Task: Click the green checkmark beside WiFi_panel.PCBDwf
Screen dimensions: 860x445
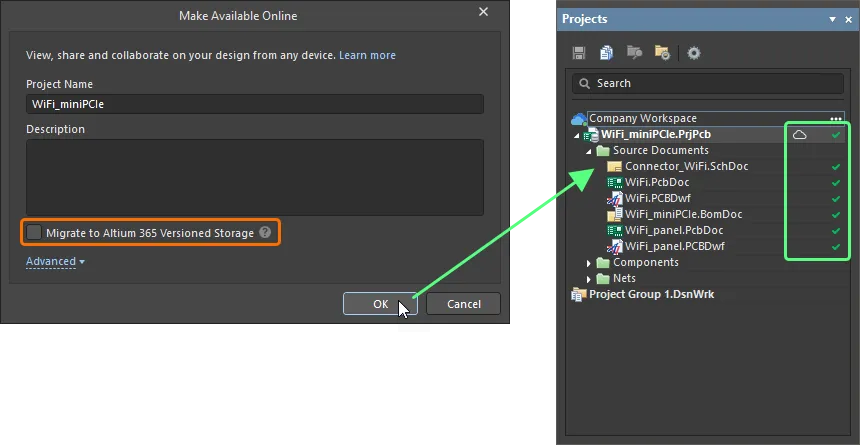Action: pyautogui.click(x=836, y=247)
